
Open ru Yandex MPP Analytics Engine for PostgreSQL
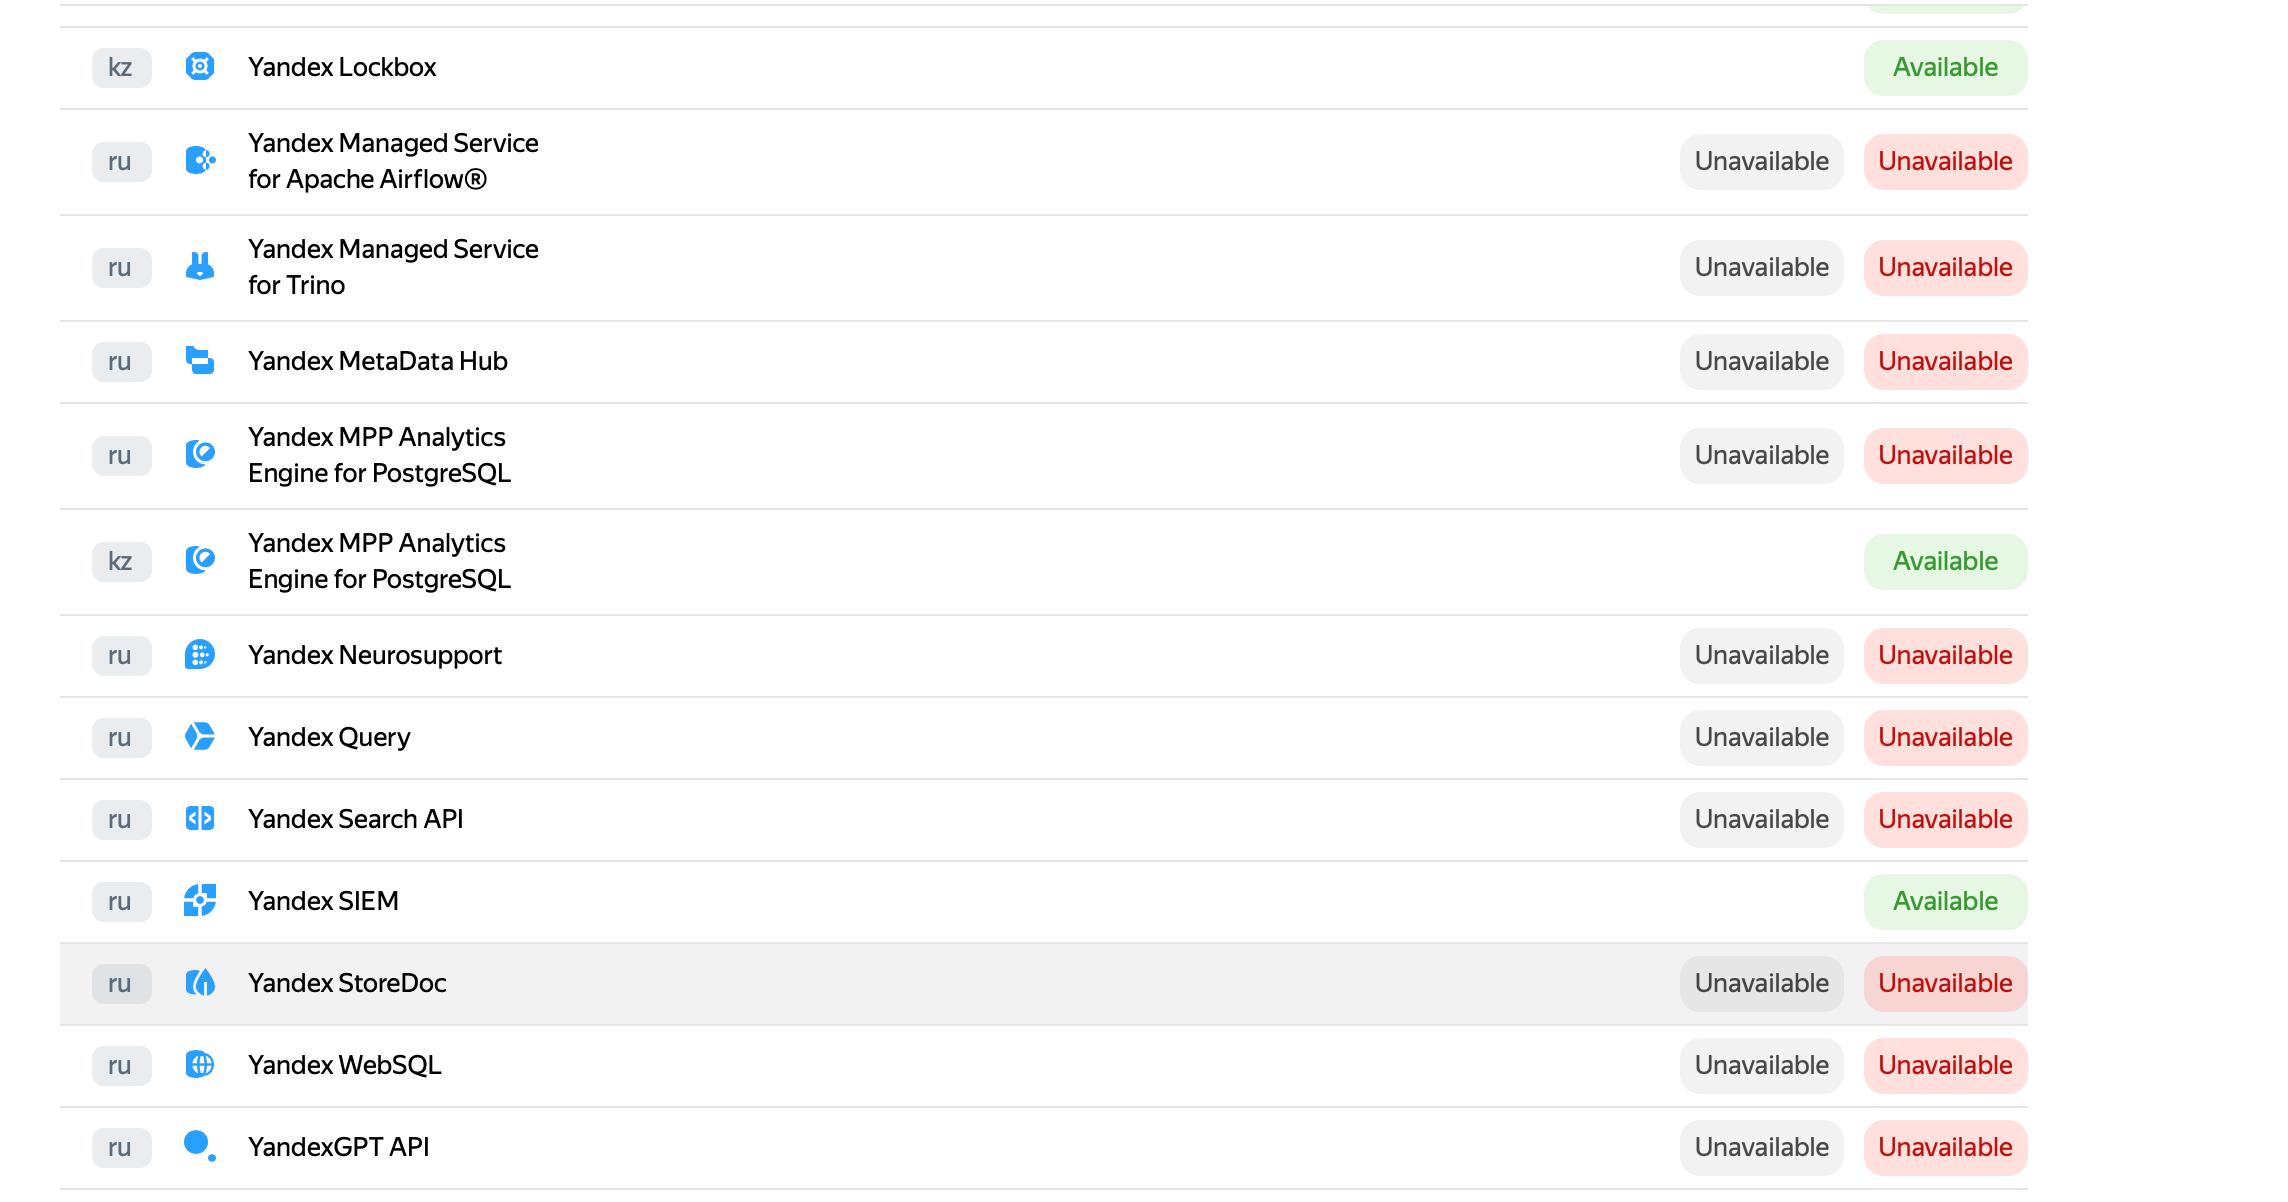click(x=379, y=455)
